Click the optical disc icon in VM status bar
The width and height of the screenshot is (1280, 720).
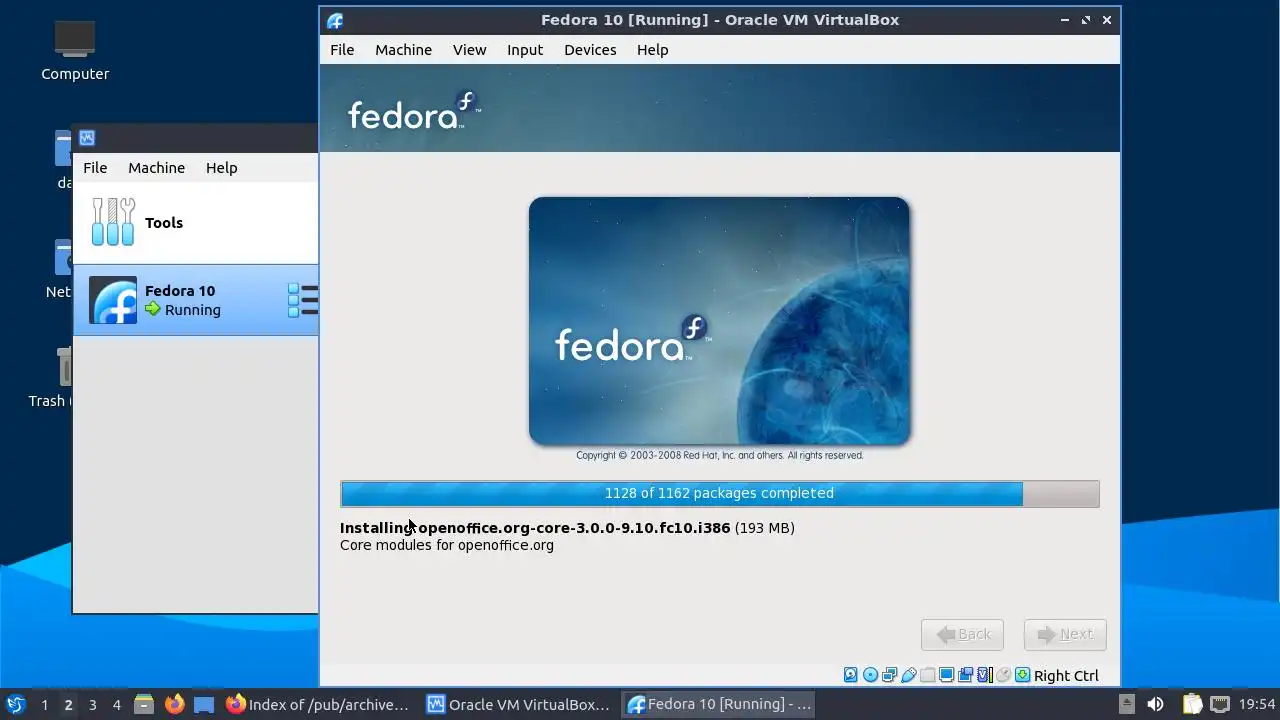[870, 675]
